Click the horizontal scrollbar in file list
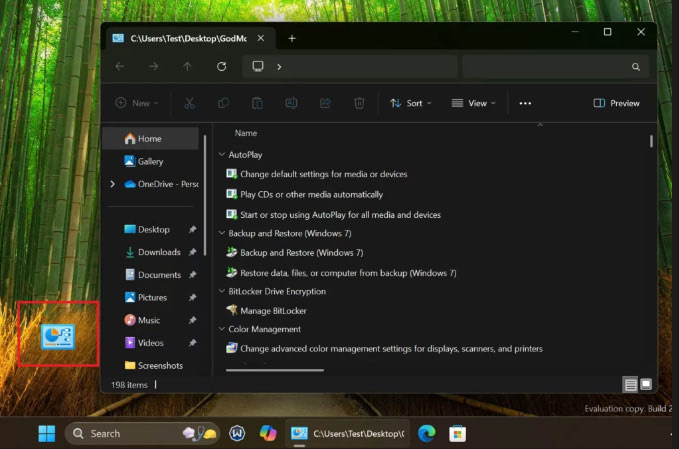 click(275, 370)
